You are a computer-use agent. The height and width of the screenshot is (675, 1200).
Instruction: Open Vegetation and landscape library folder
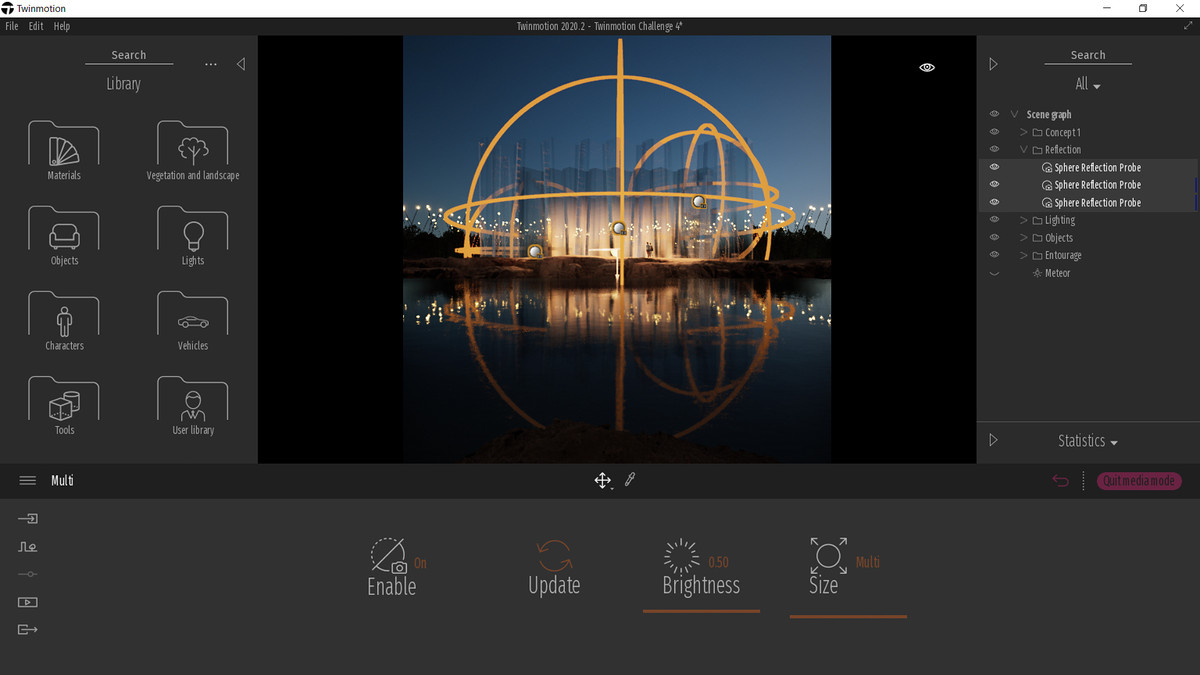pos(193,151)
